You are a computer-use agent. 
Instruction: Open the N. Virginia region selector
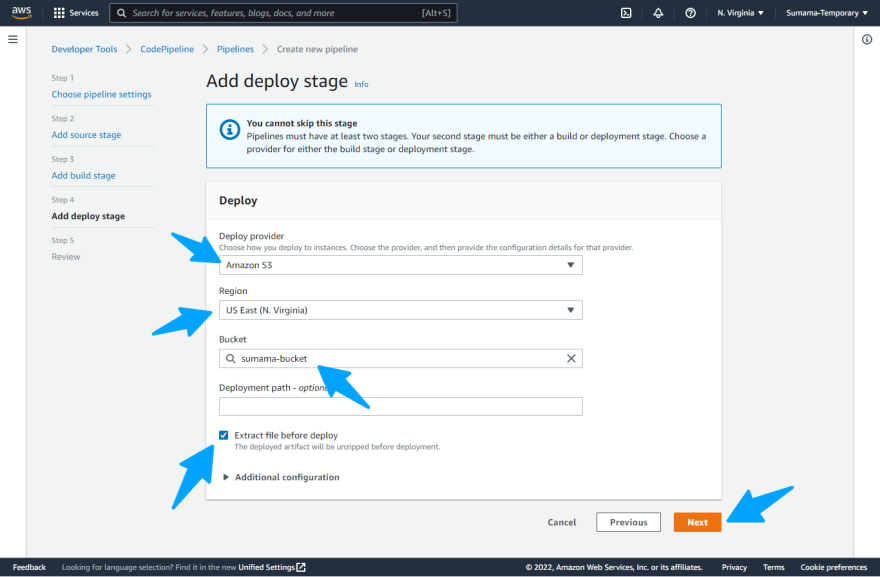point(740,13)
